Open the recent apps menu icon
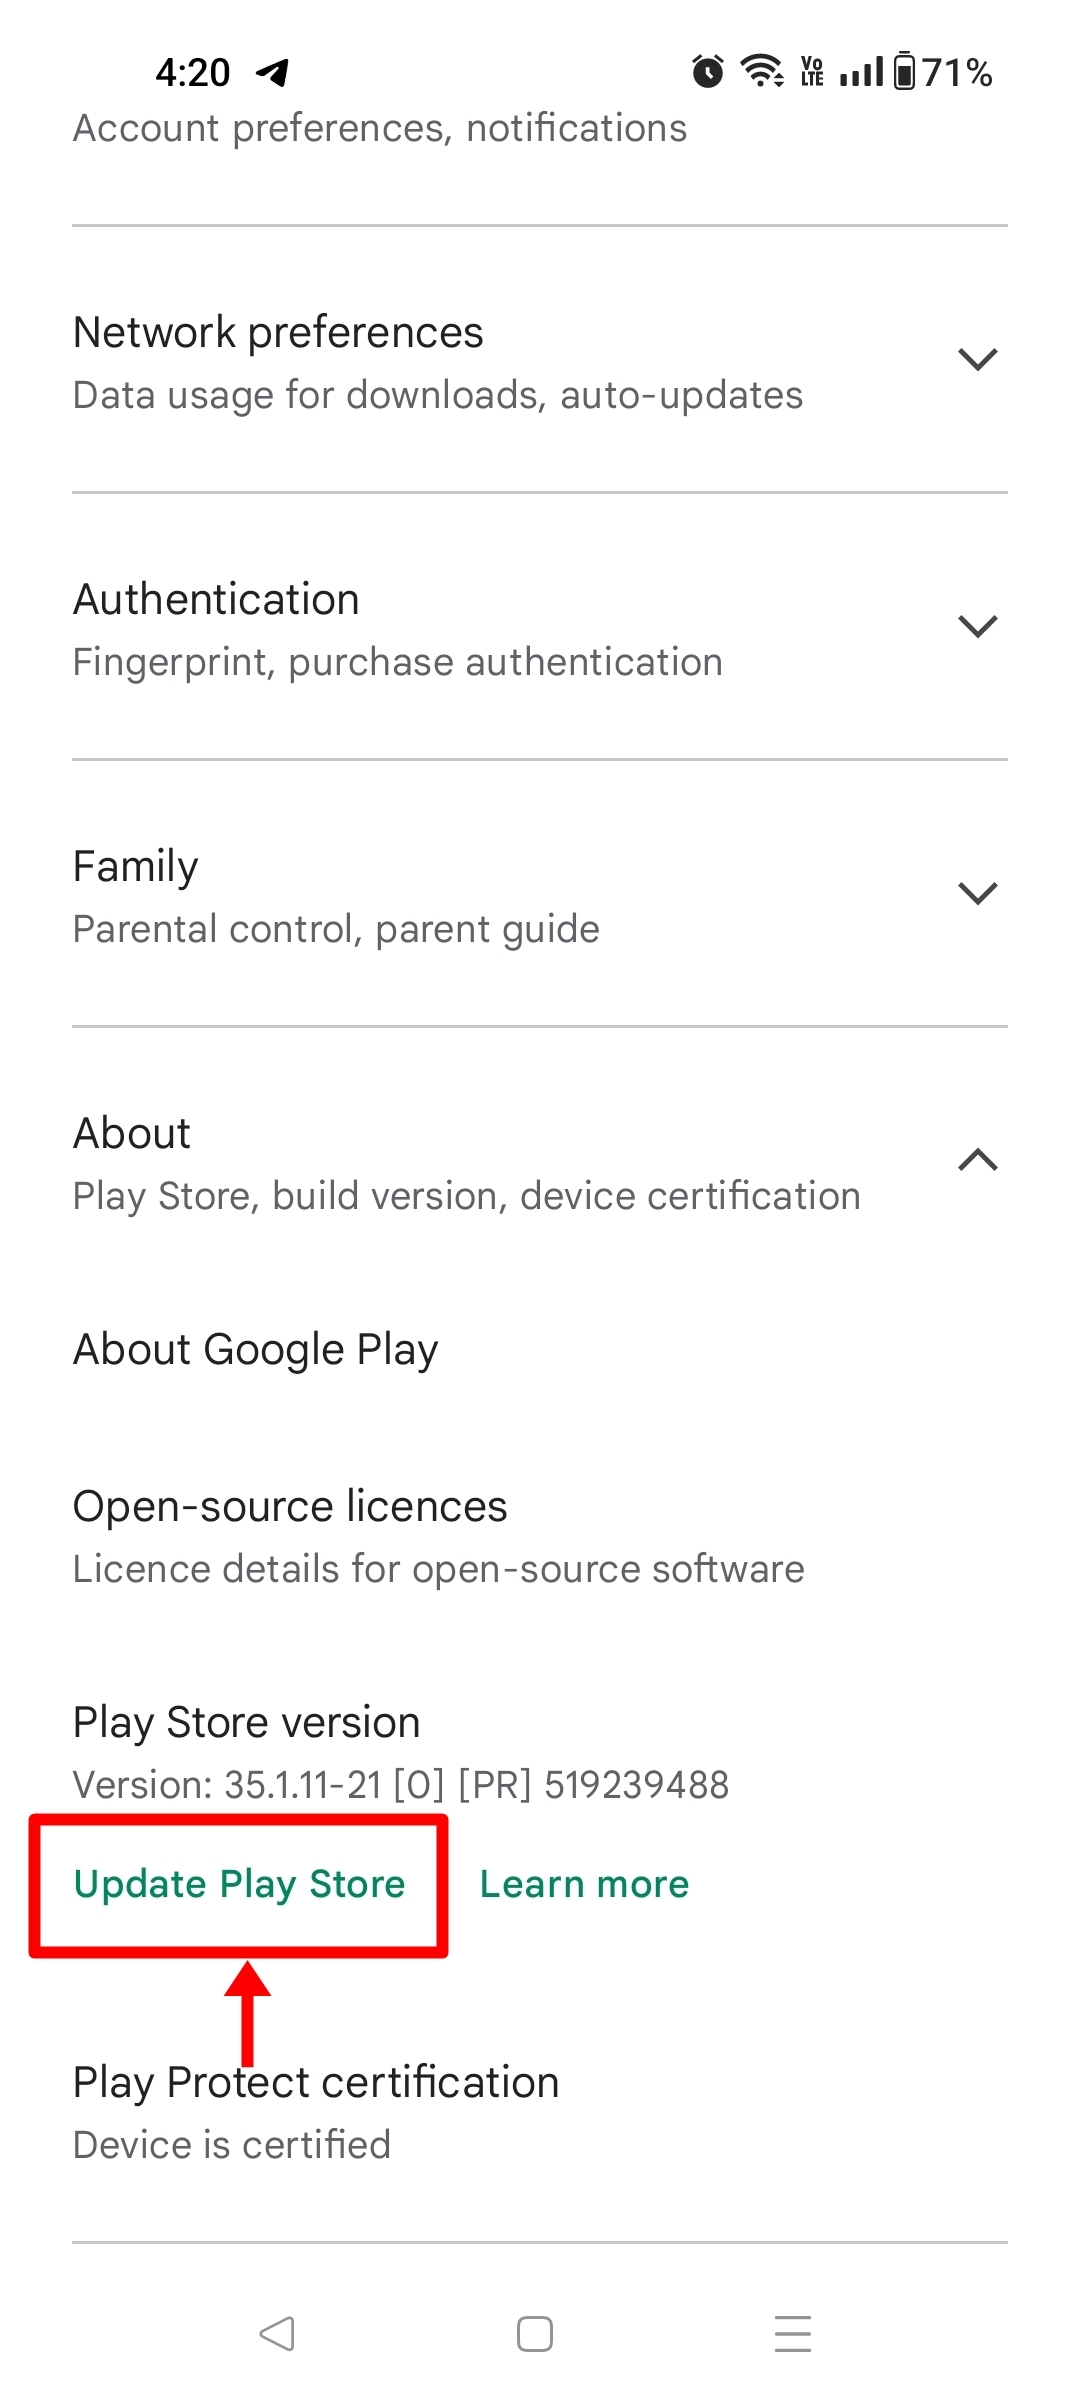 click(792, 2334)
